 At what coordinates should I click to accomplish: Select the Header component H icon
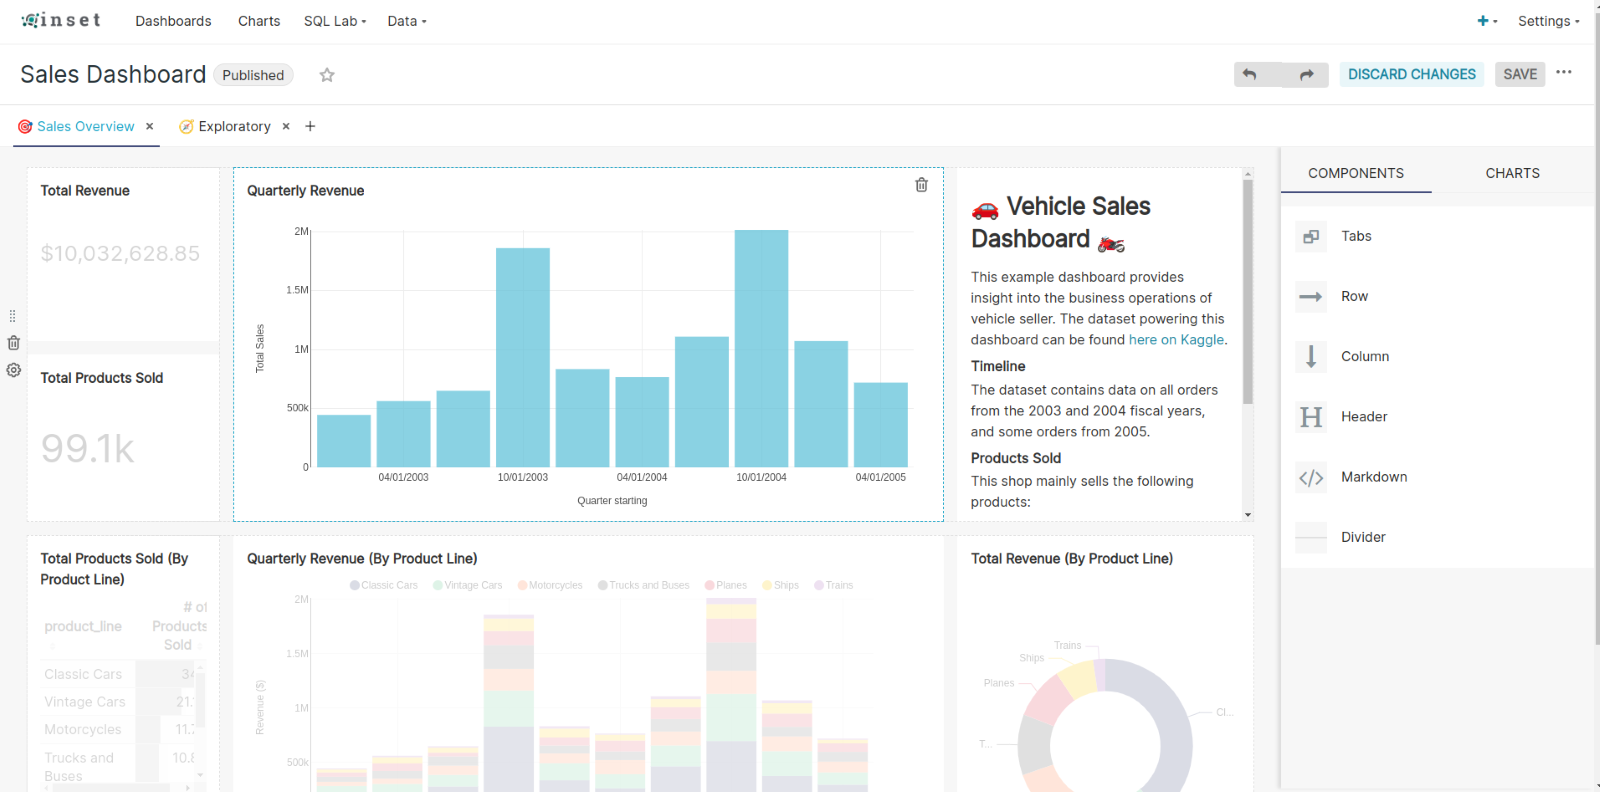click(1311, 417)
